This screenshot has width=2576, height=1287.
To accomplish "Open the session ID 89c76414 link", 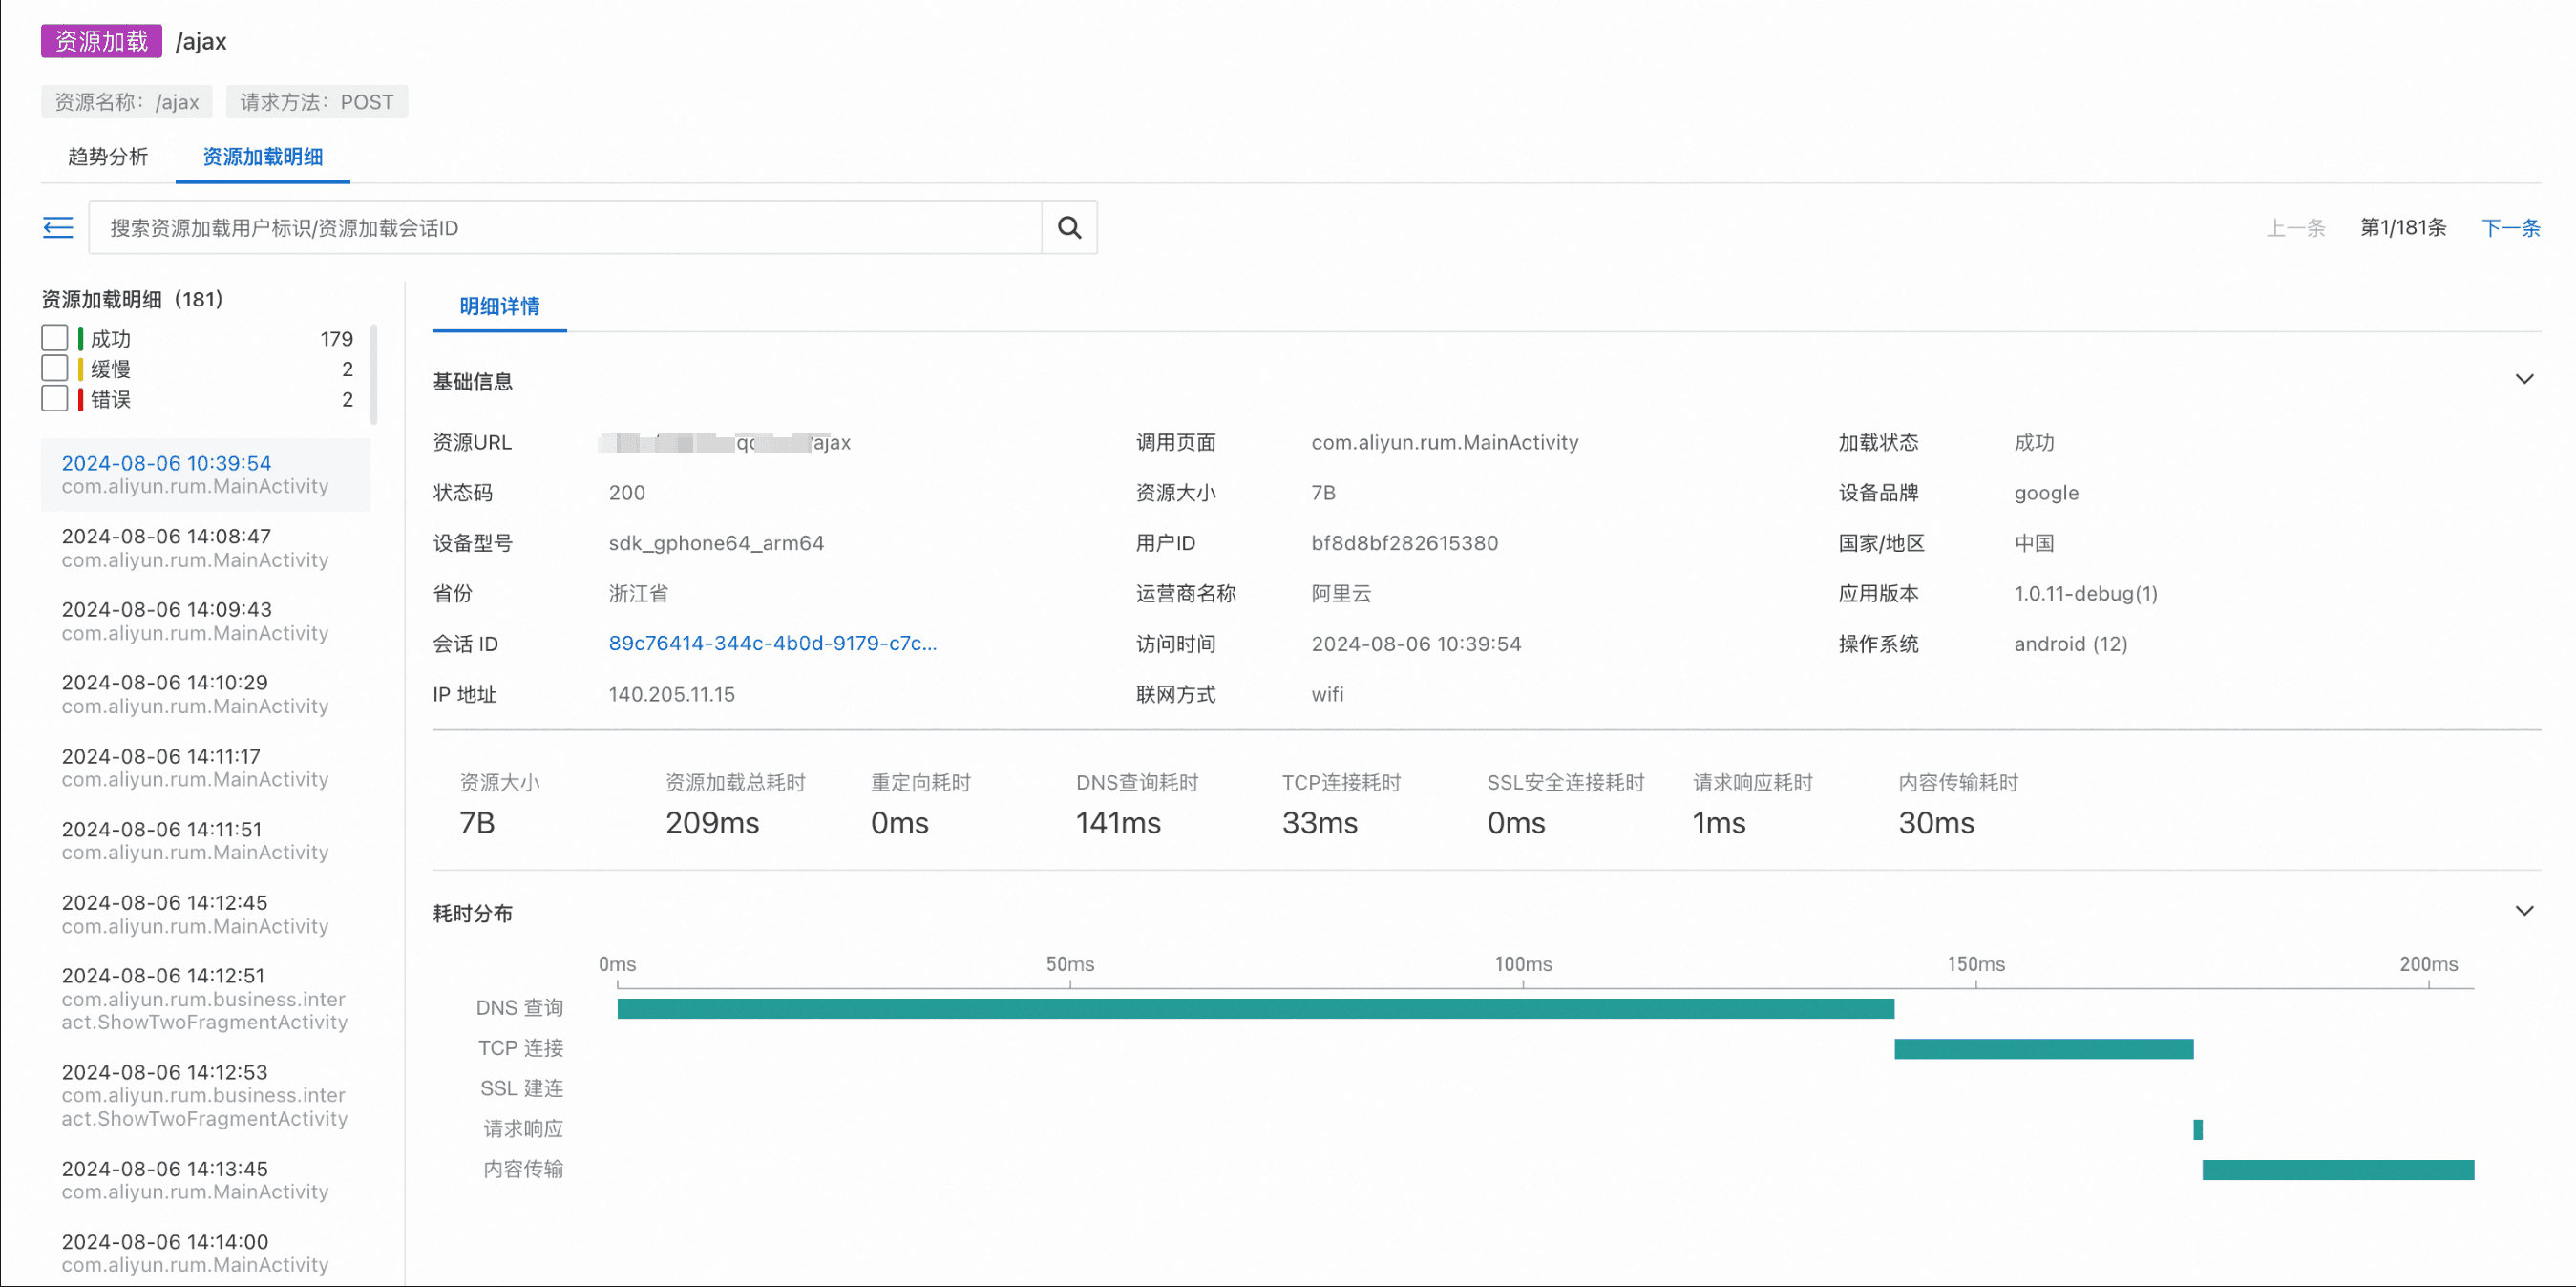I will [x=772, y=643].
